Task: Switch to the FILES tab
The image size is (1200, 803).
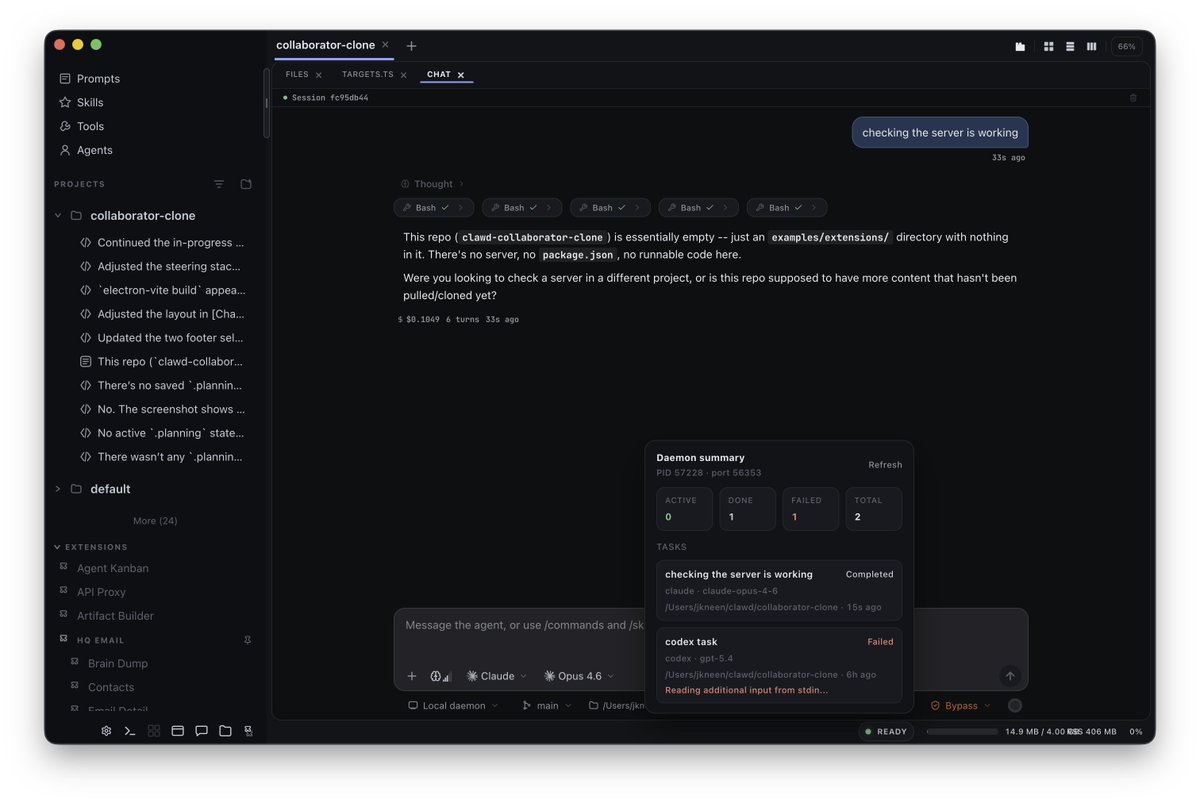Action: tap(297, 74)
